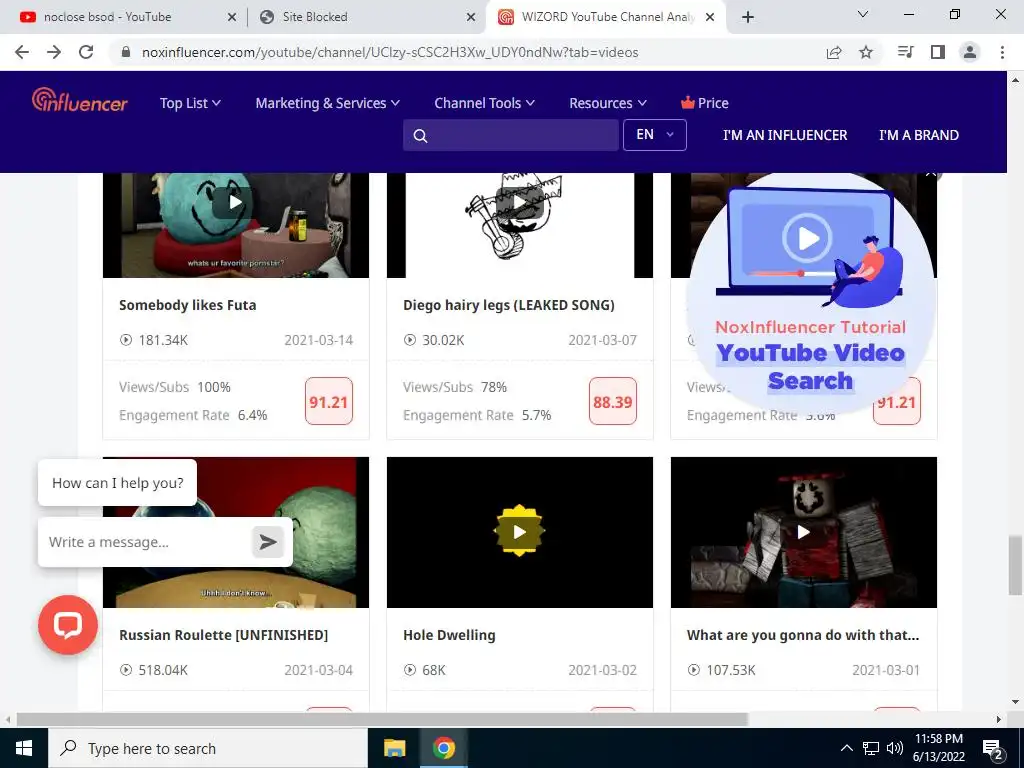Click the horizontal page scrollbar thumb
1024x768 pixels.
(382, 720)
